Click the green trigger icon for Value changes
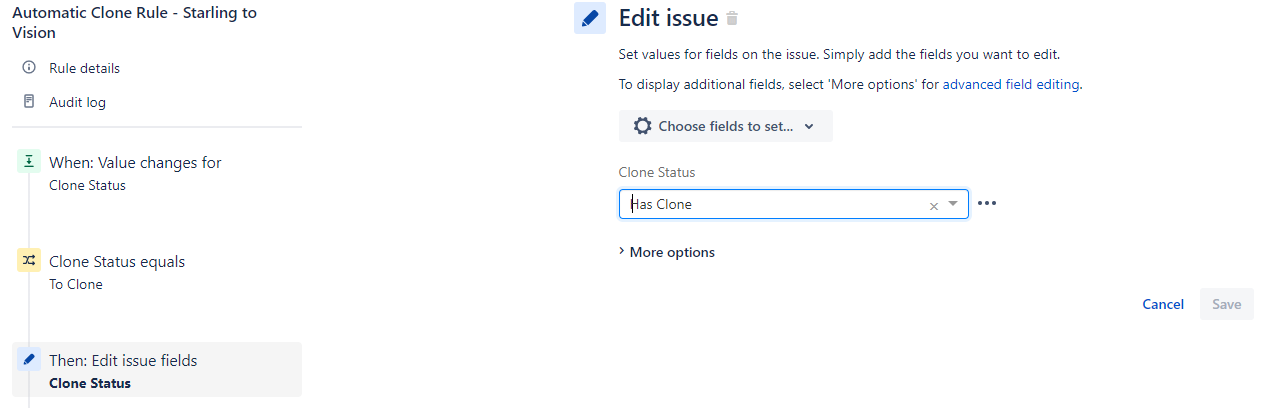This screenshot has height=408, width=1265. tap(29, 162)
